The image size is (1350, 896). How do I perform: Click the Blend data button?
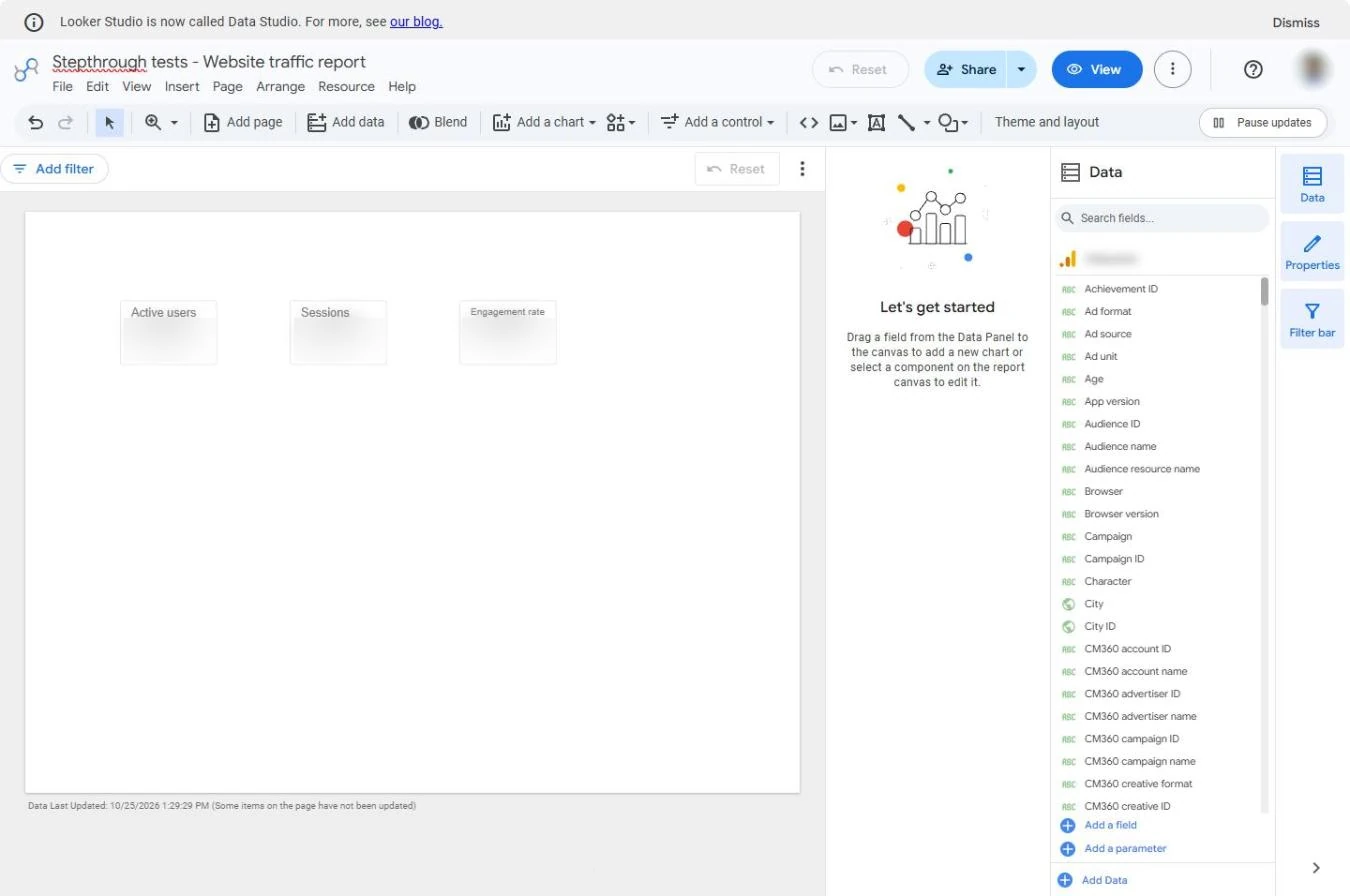click(x=438, y=122)
